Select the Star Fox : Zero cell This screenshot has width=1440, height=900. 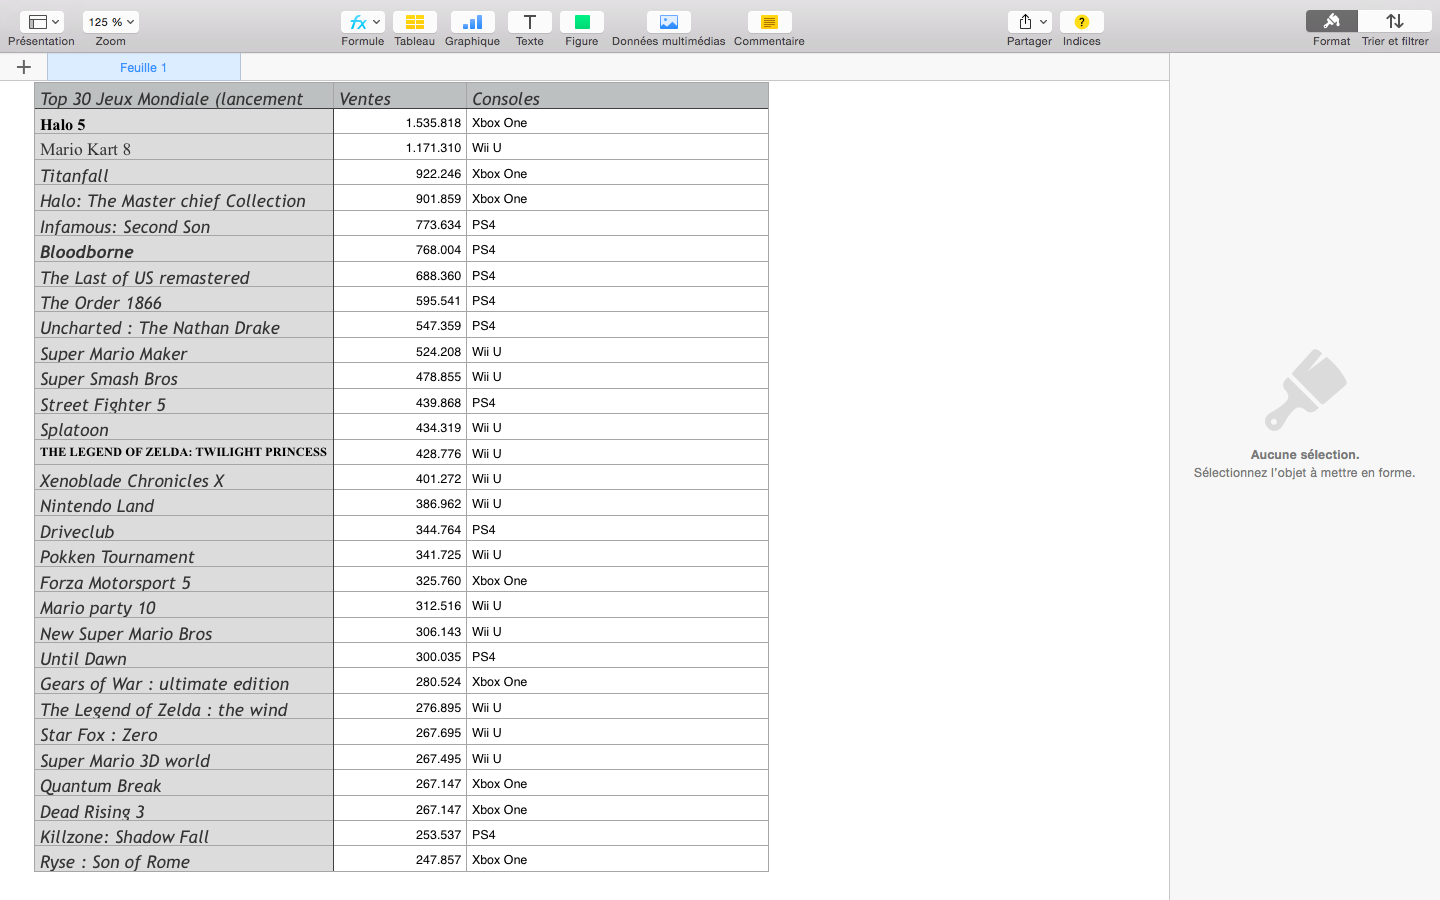click(x=184, y=732)
